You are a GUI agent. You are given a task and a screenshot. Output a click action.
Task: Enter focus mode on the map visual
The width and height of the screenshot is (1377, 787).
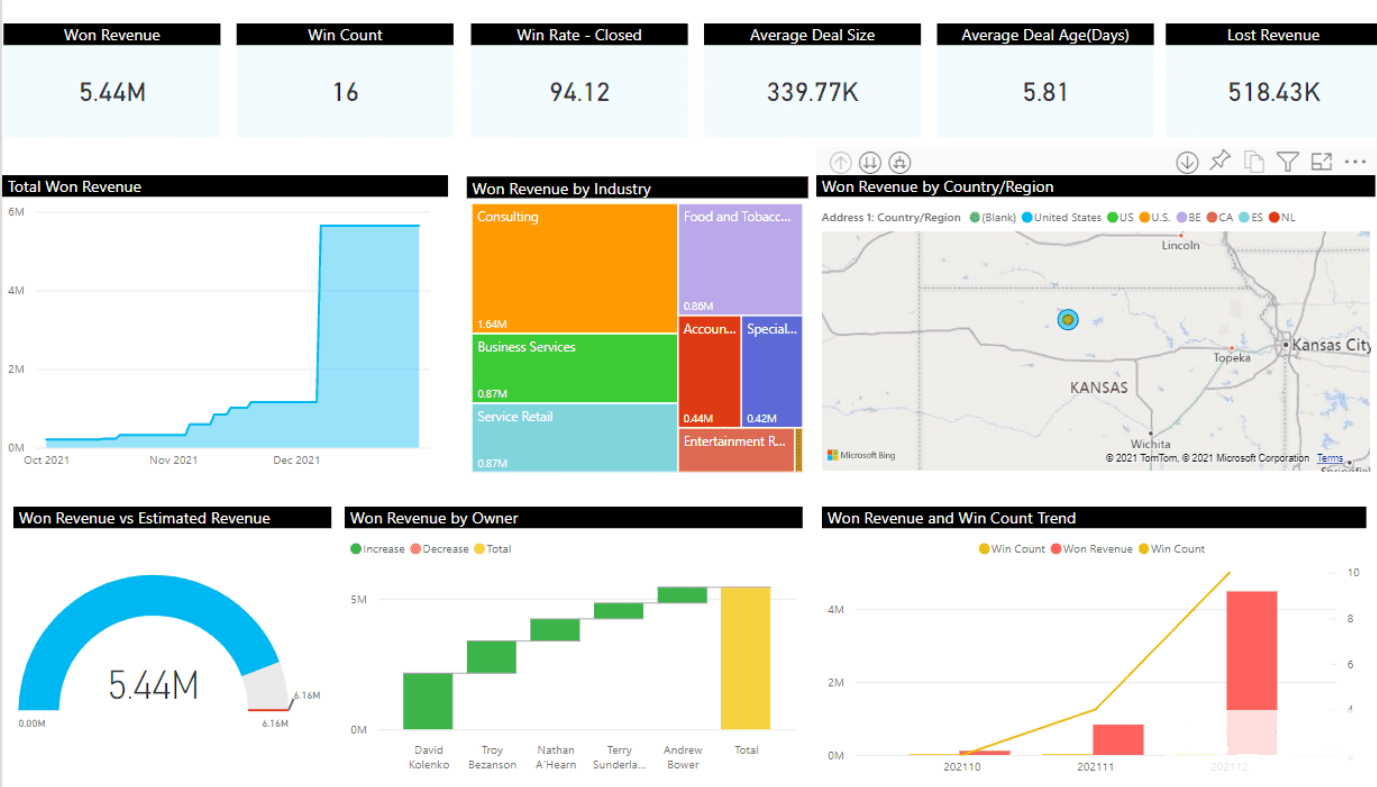tap(1321, 161)
